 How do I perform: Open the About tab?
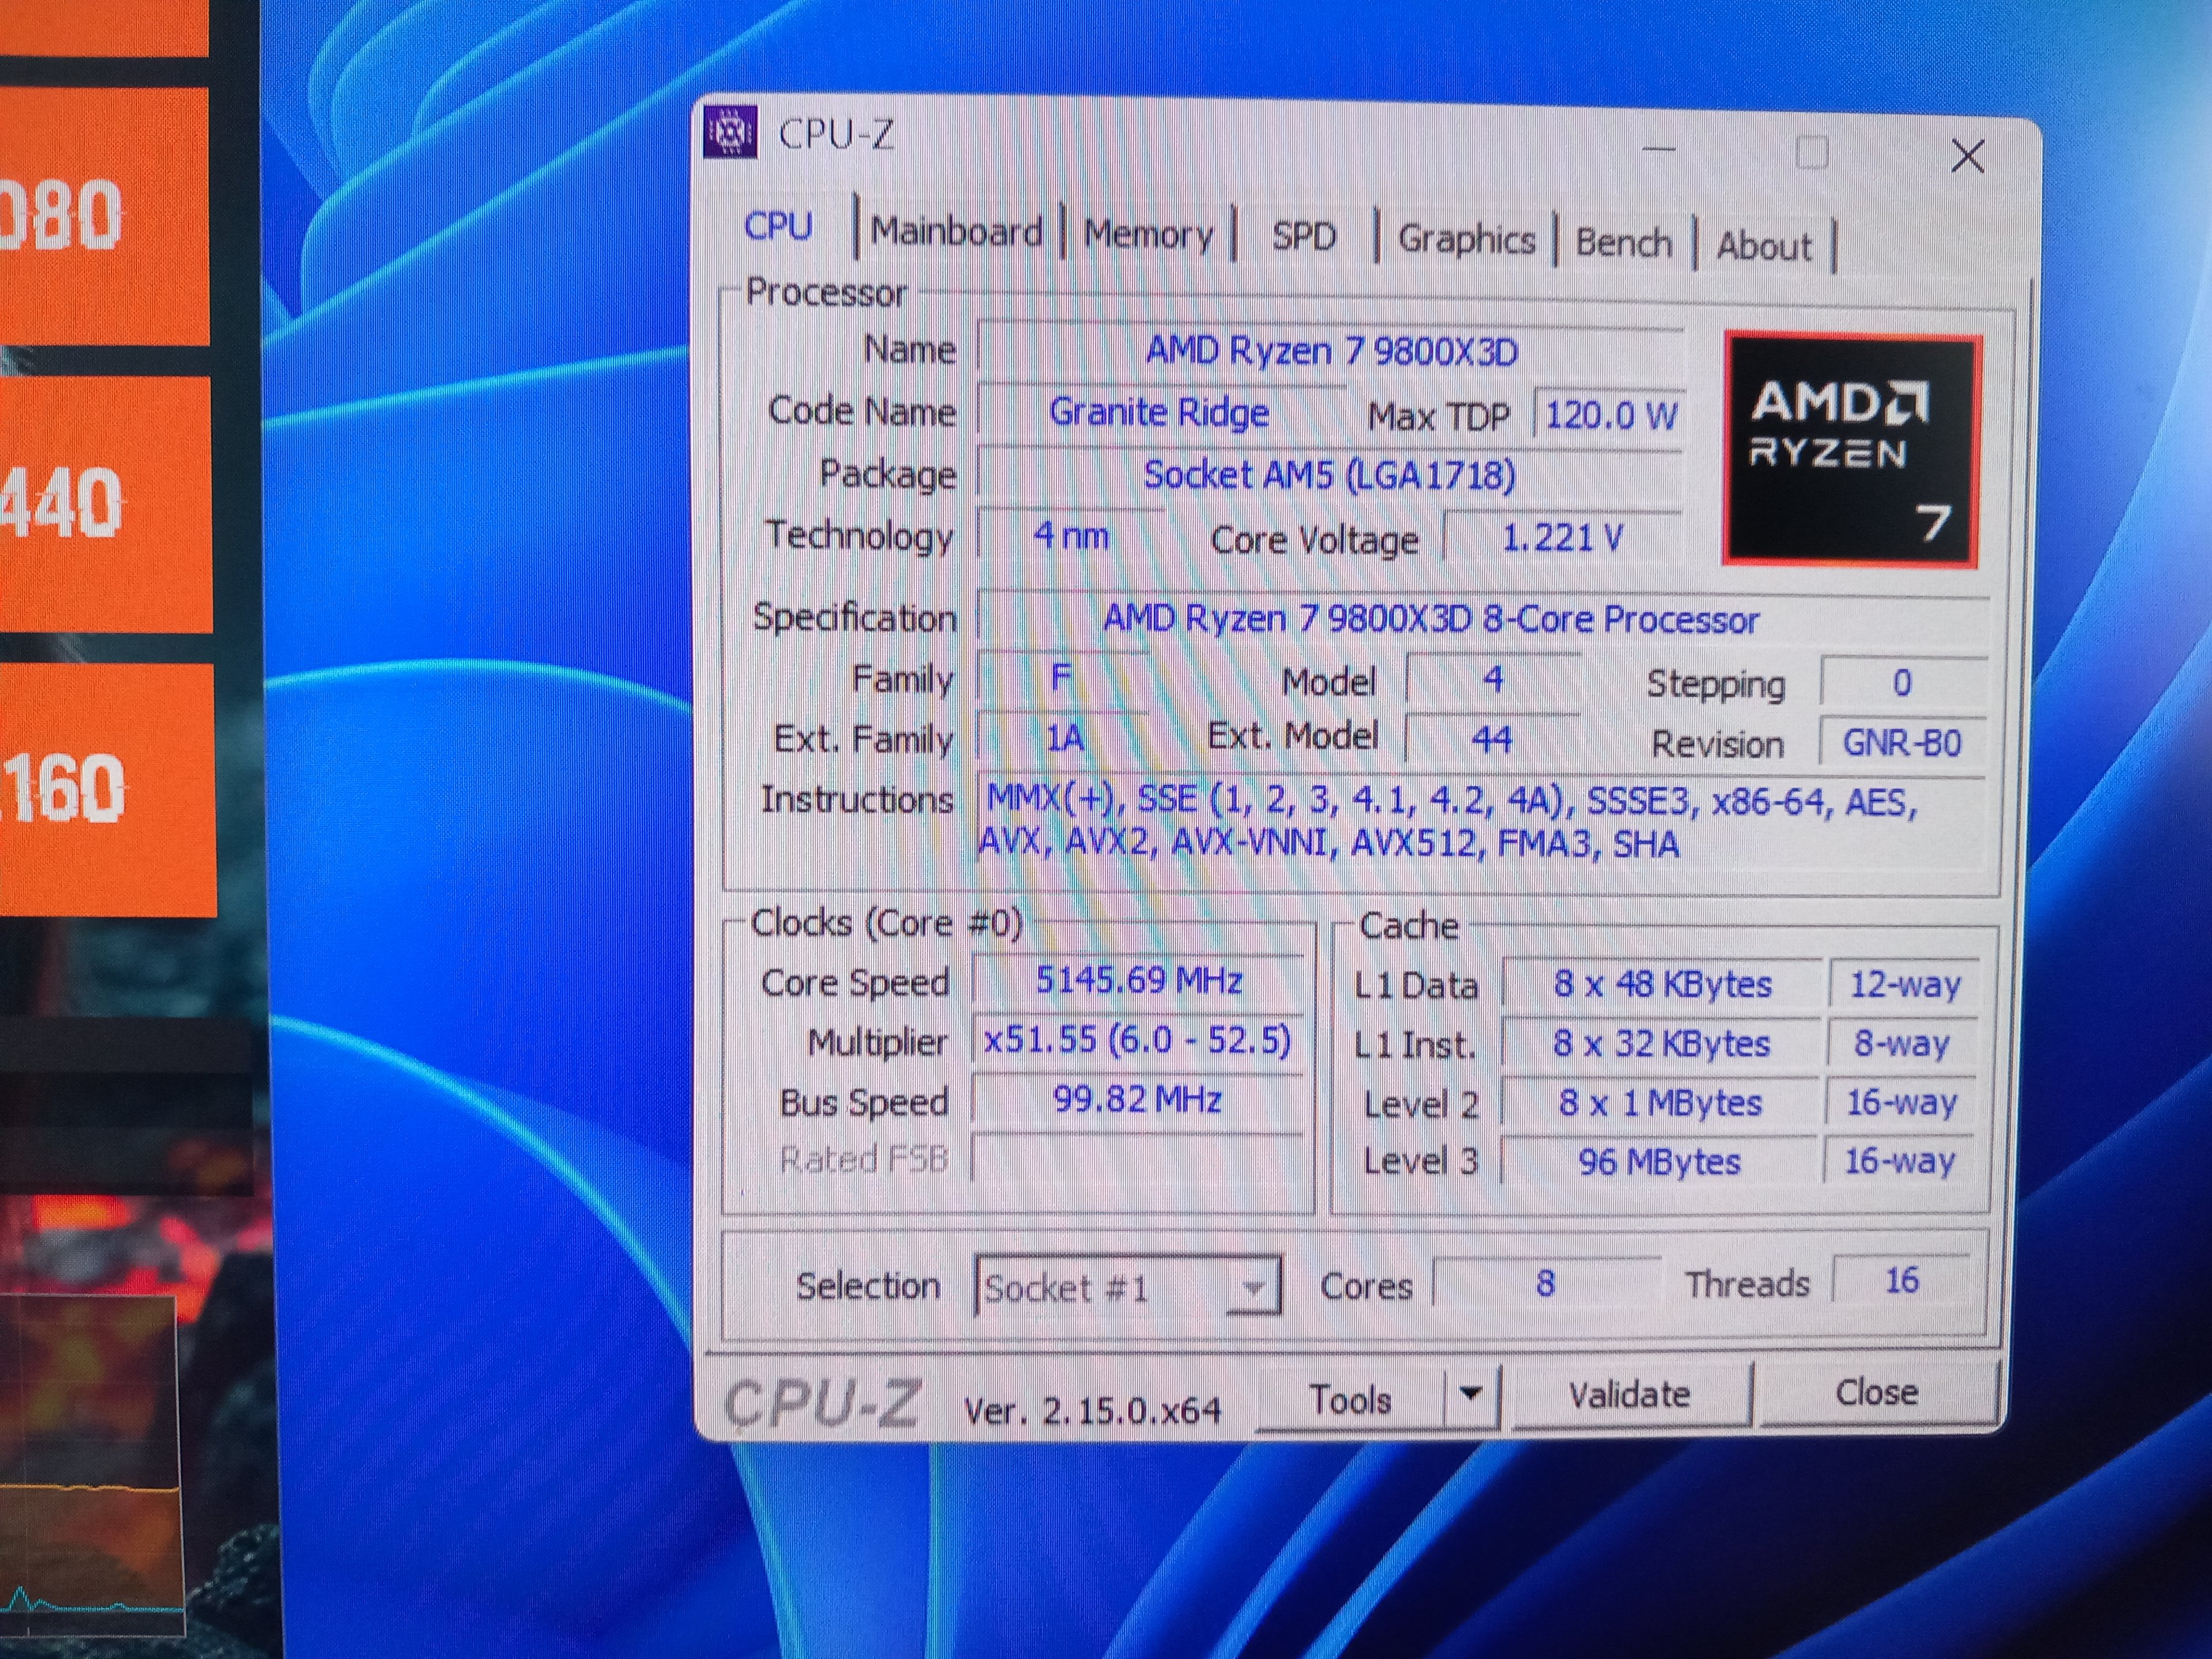click(1763, 246)
